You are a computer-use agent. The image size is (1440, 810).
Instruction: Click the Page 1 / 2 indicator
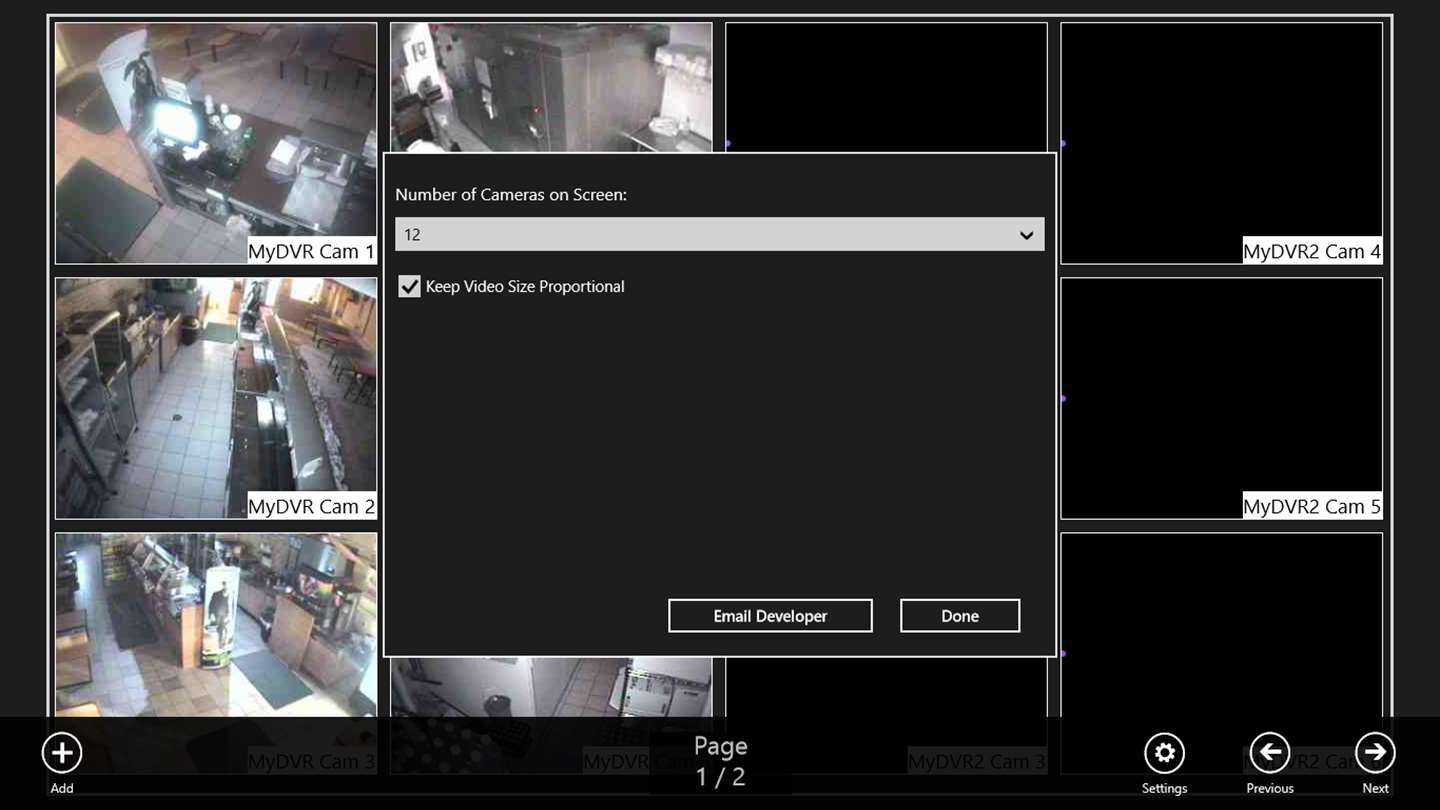point(721,761)
